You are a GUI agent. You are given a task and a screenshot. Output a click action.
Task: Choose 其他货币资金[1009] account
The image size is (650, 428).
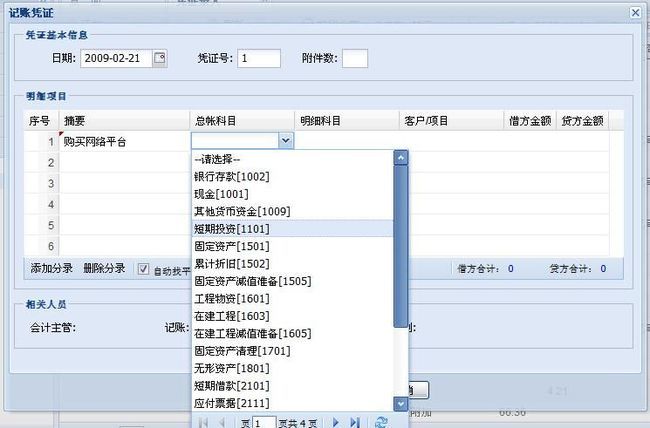coord(292,212)
